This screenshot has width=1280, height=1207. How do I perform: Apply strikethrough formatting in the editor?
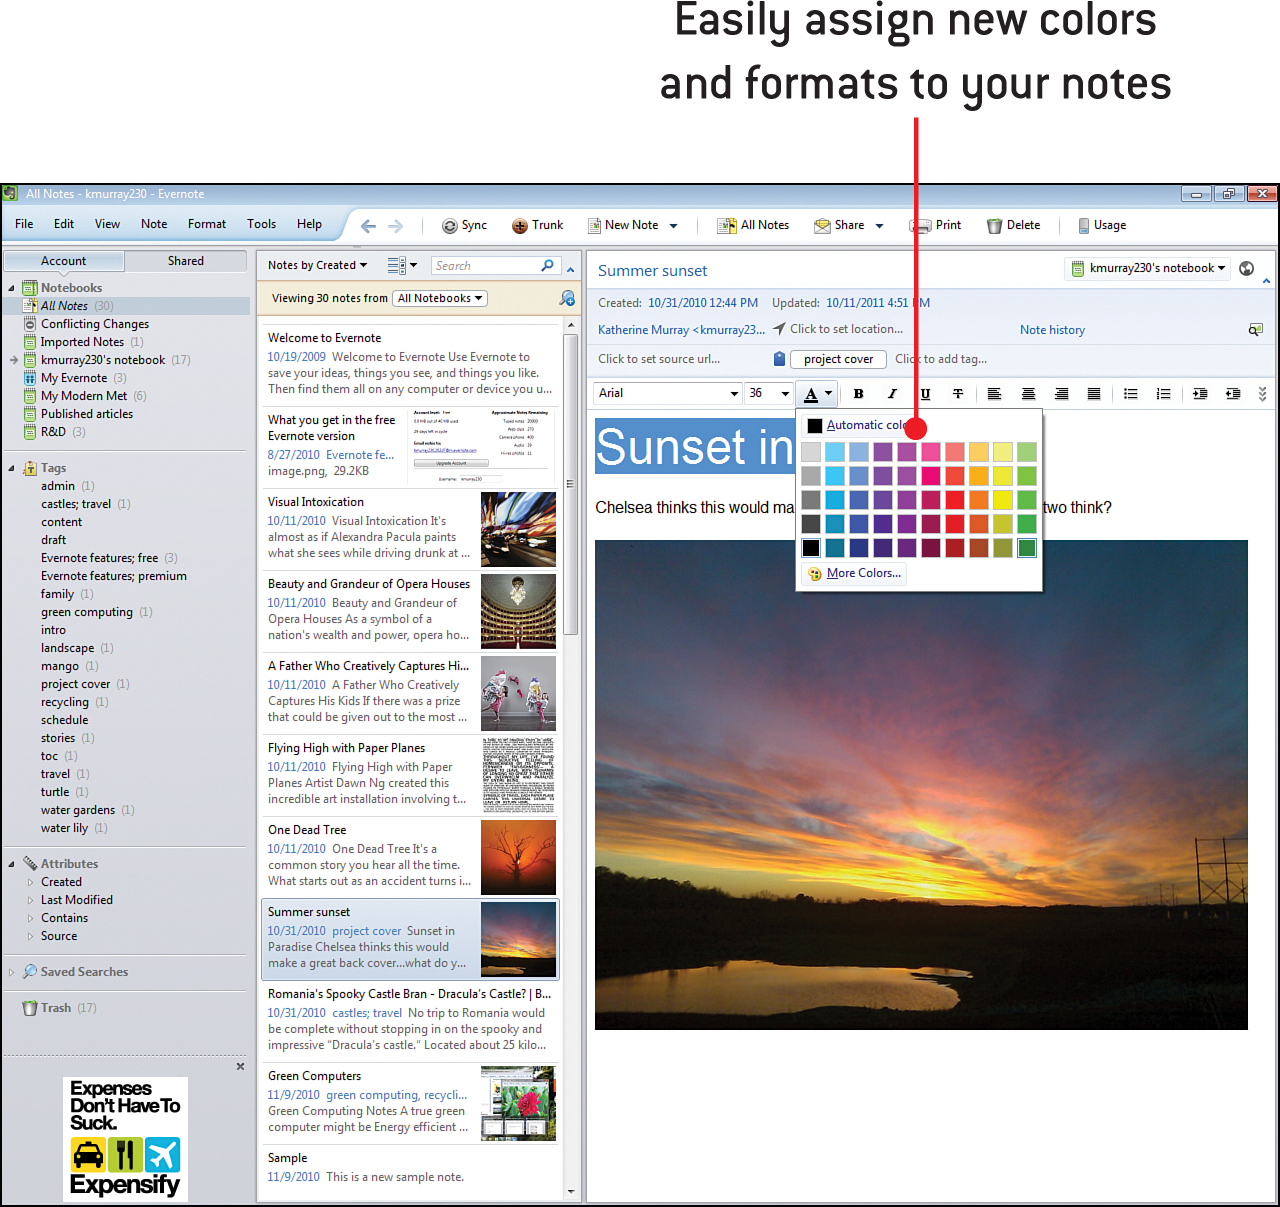958,394
